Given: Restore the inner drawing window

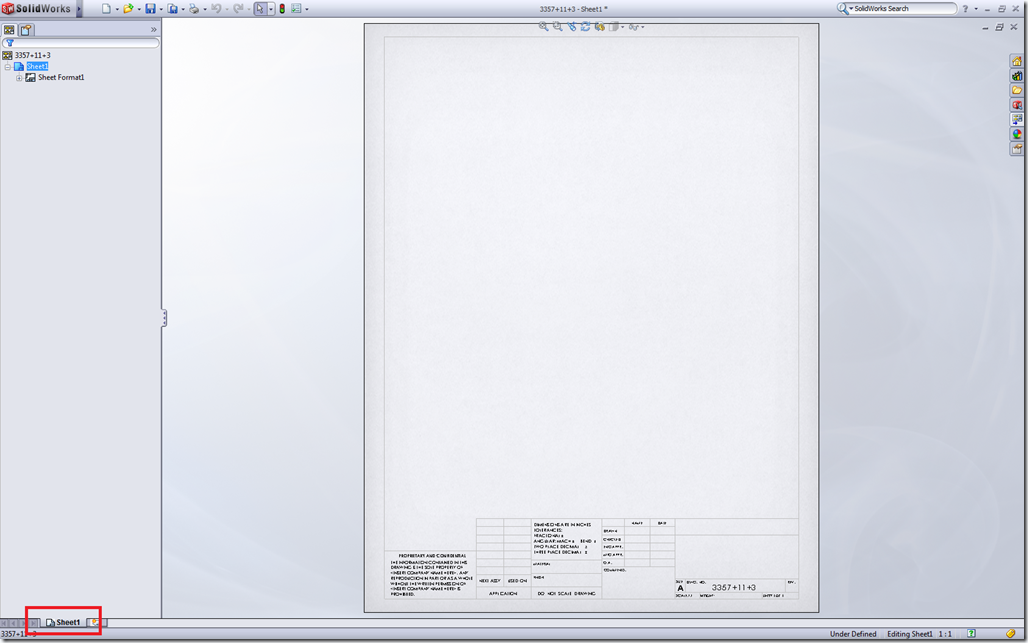Looking at the screenshot, I should pyautogui.click(x=999, y=27).
